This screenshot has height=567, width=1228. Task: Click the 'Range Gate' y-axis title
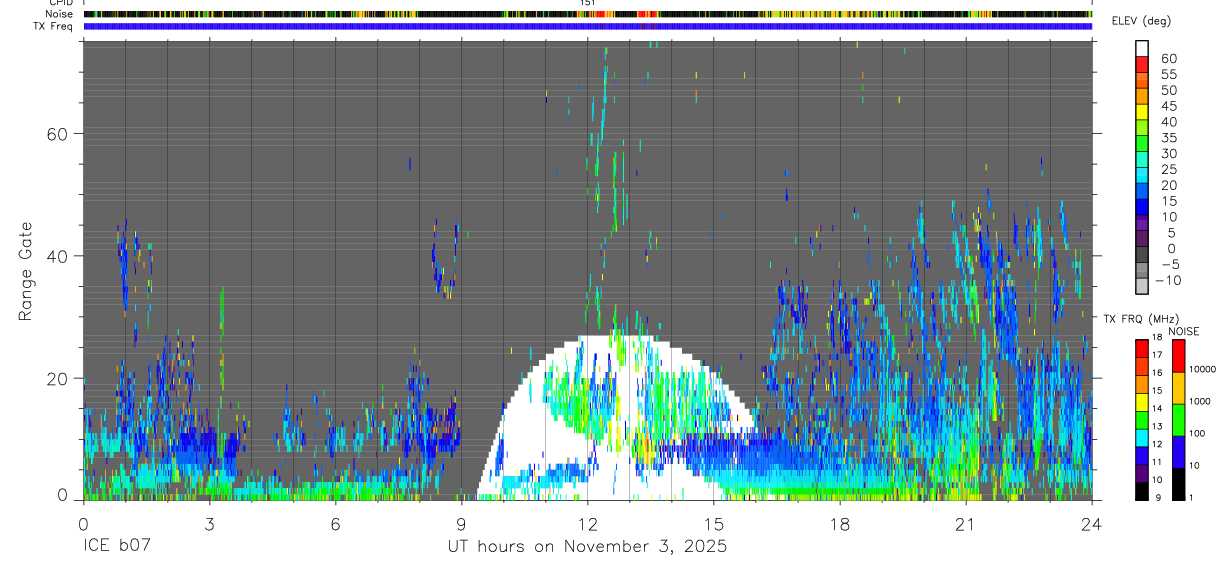(x=26, y=270)
